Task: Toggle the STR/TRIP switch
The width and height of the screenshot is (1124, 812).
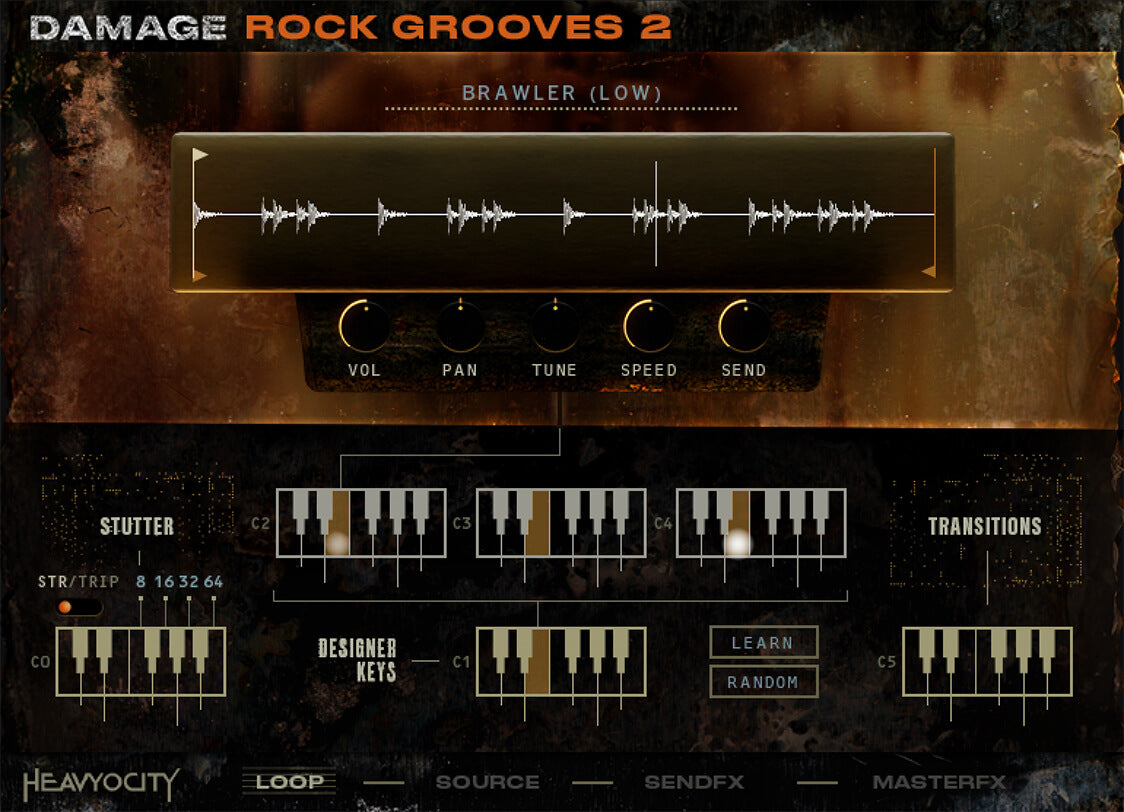Action: [79, 607]
